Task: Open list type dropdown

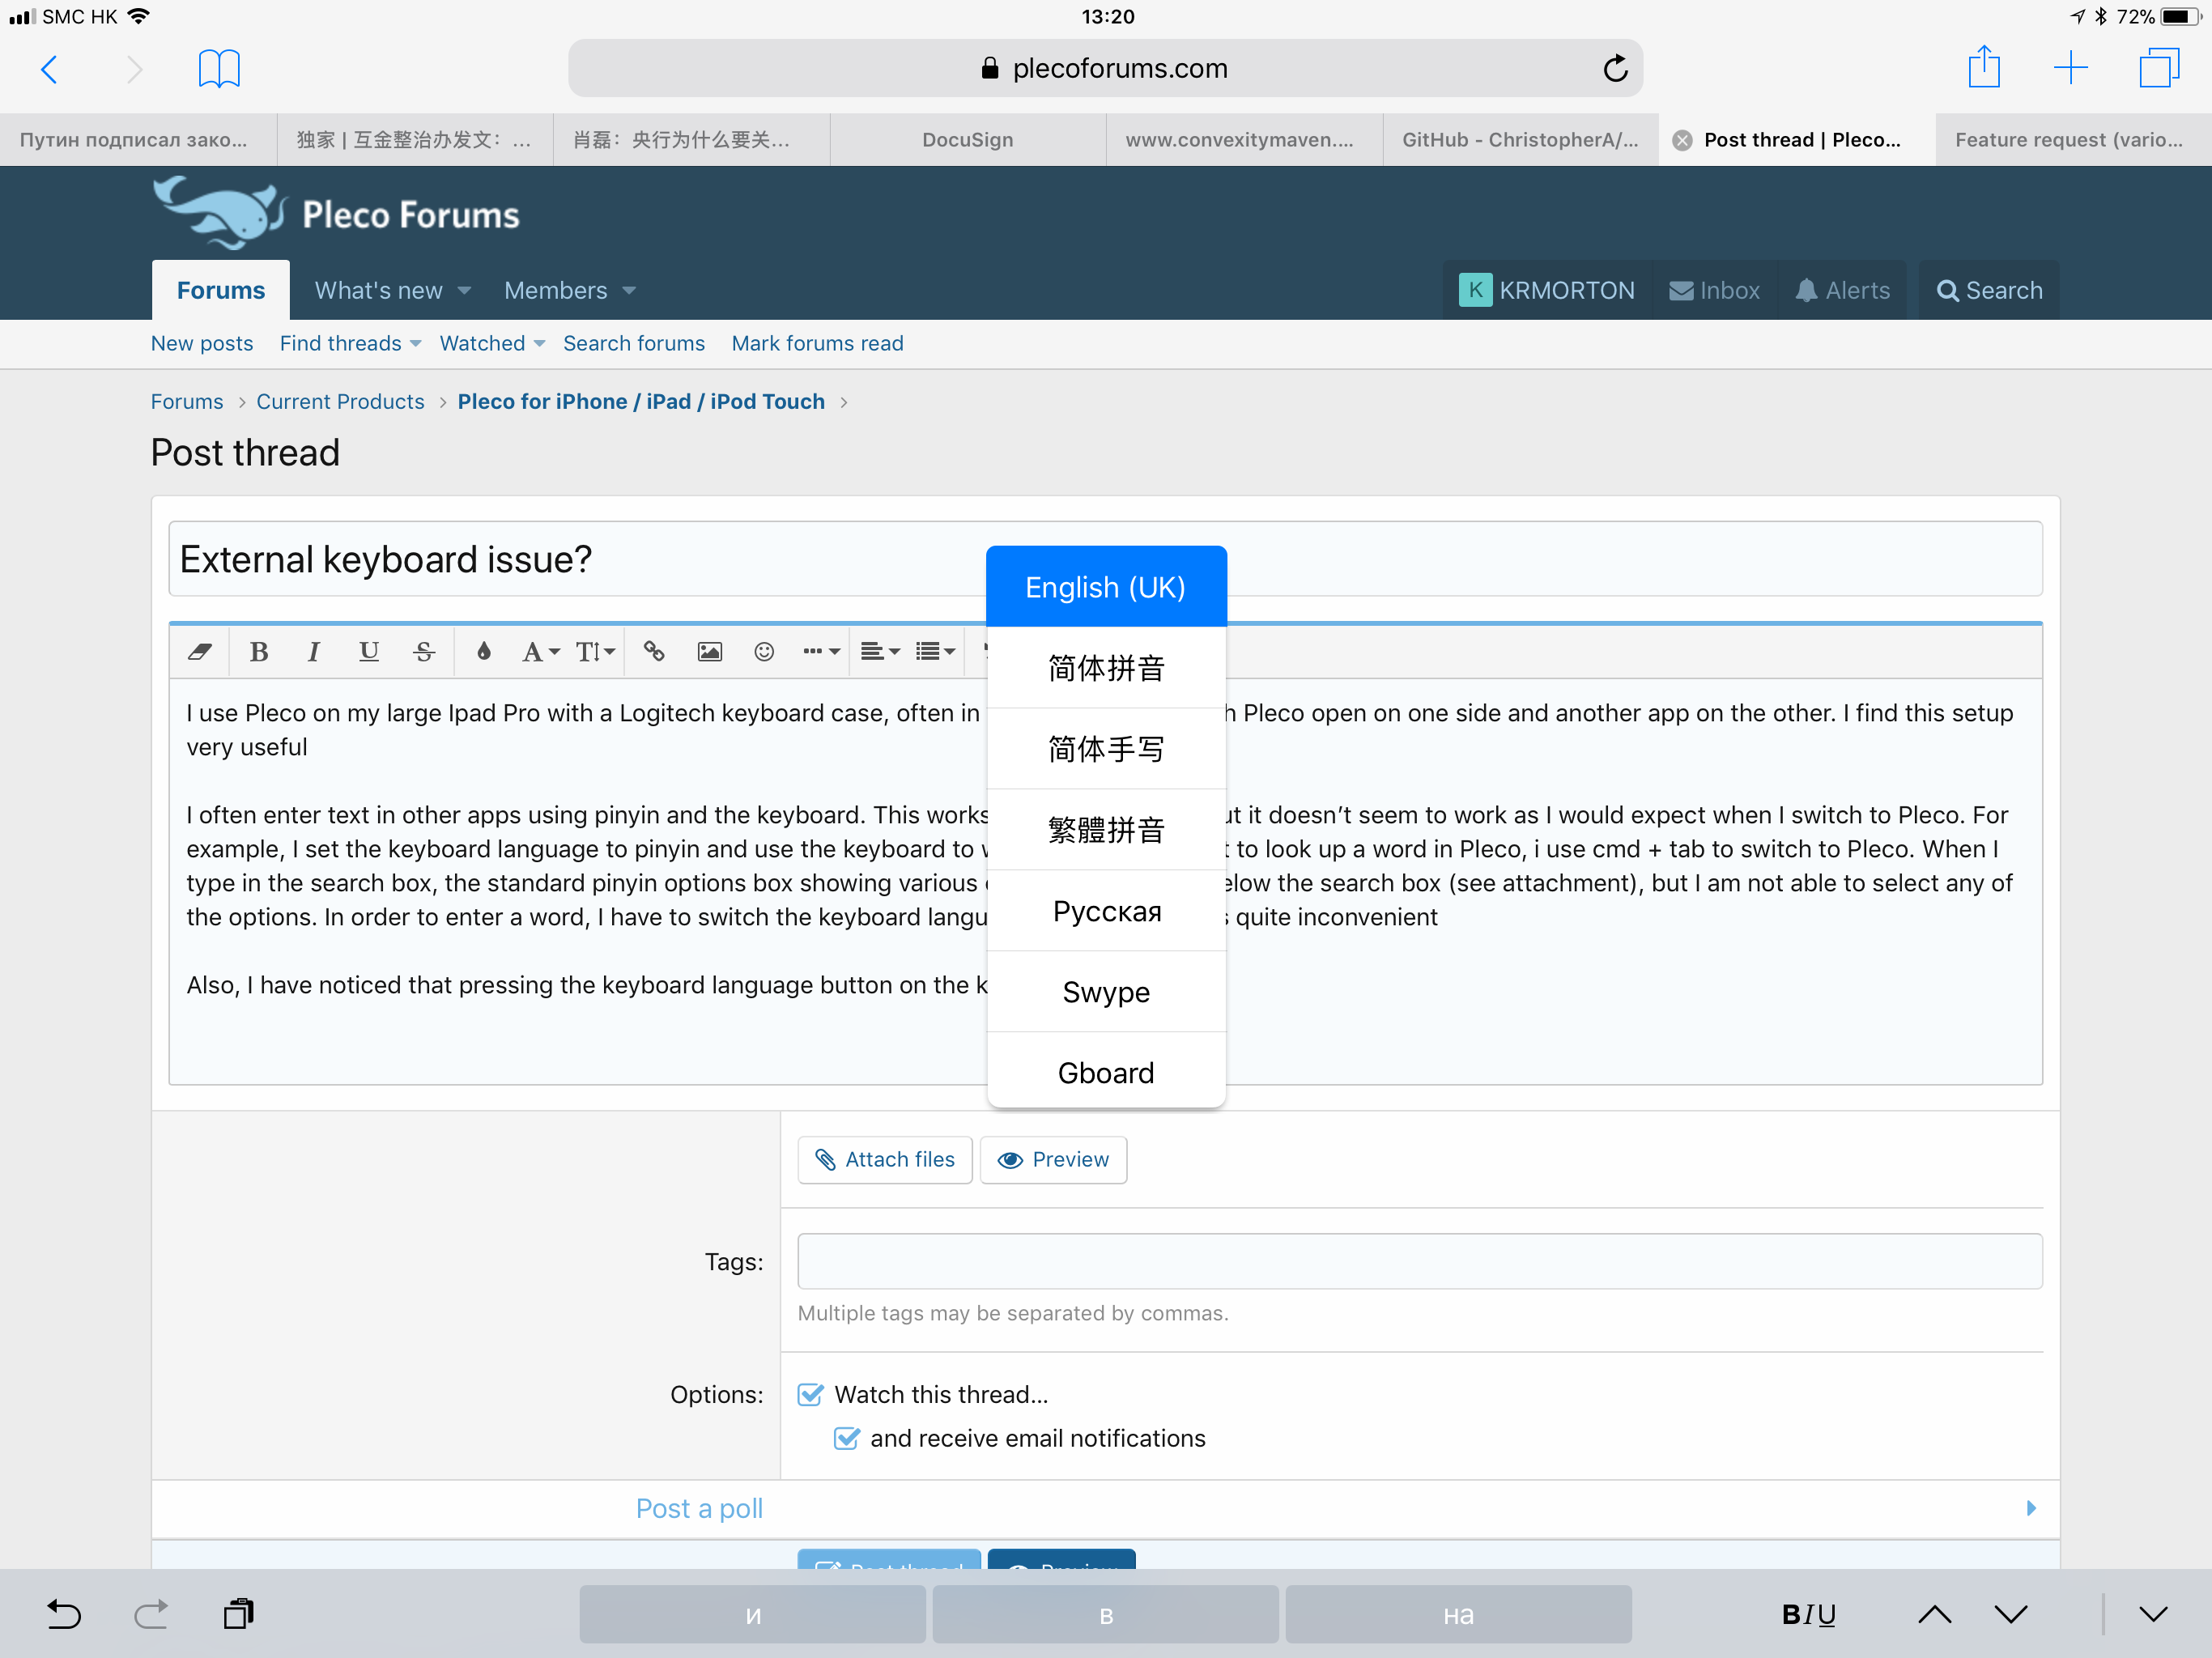Action: (936, 652)
